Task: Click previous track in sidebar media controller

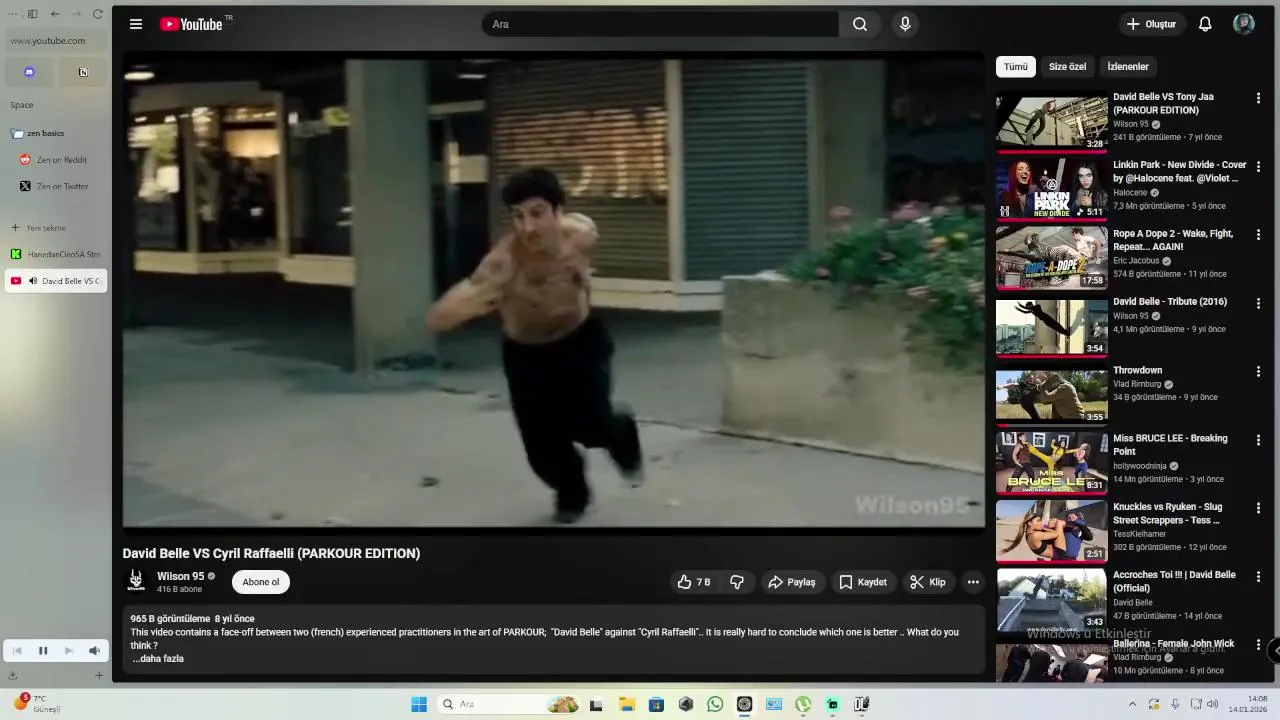Action: coord(17,651)
